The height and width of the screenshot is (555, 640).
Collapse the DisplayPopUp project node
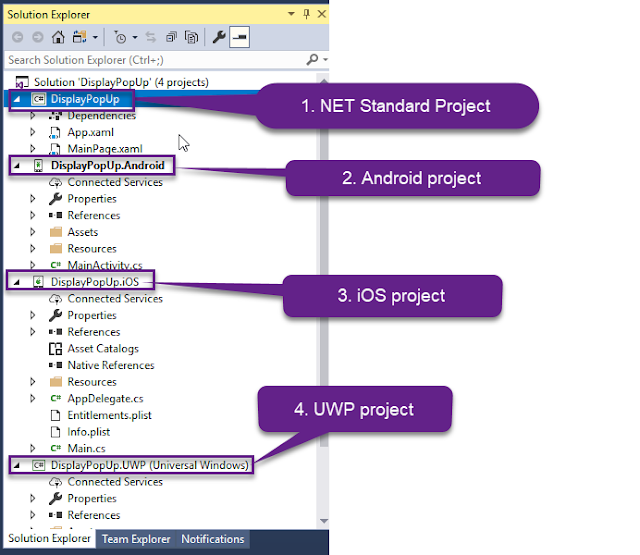17,99
